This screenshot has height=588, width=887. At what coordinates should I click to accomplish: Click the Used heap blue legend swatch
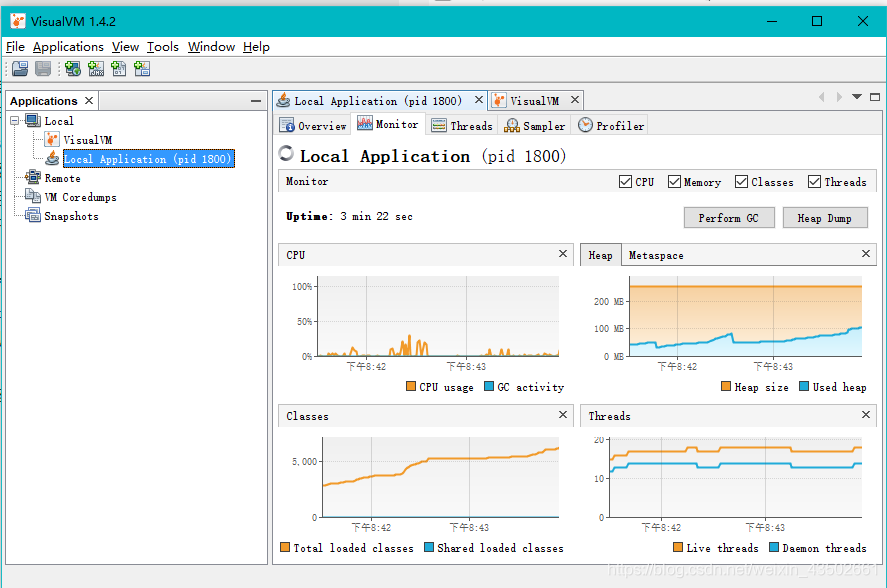point(804,386)
